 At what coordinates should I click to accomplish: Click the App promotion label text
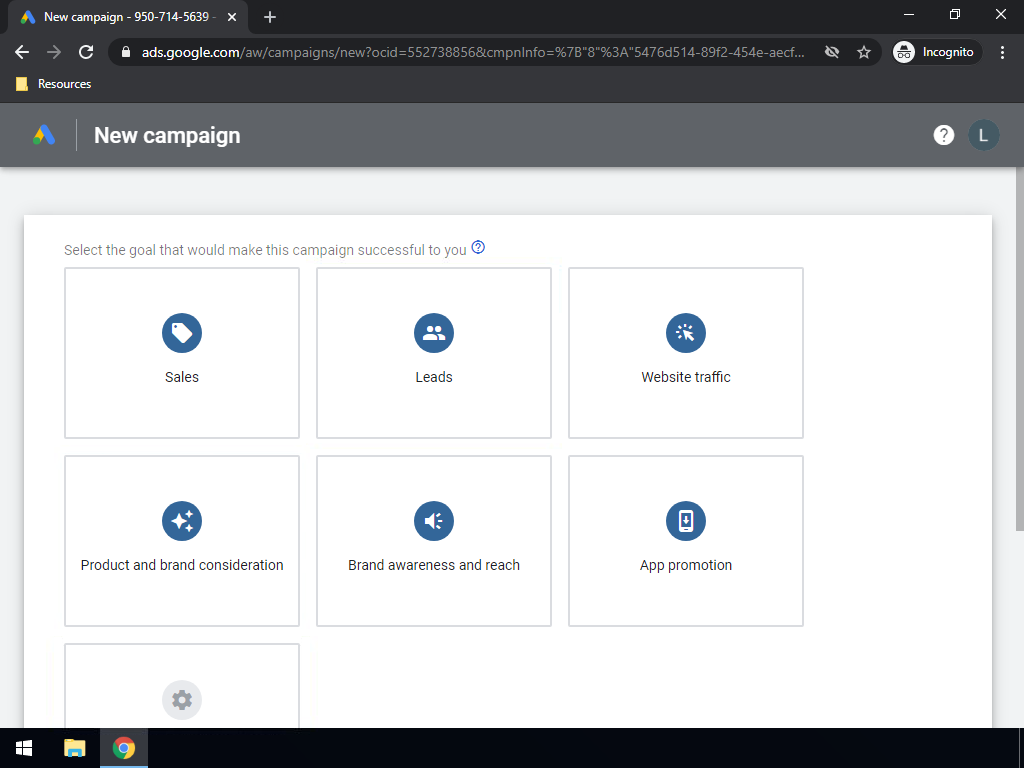tap(686, 566)
